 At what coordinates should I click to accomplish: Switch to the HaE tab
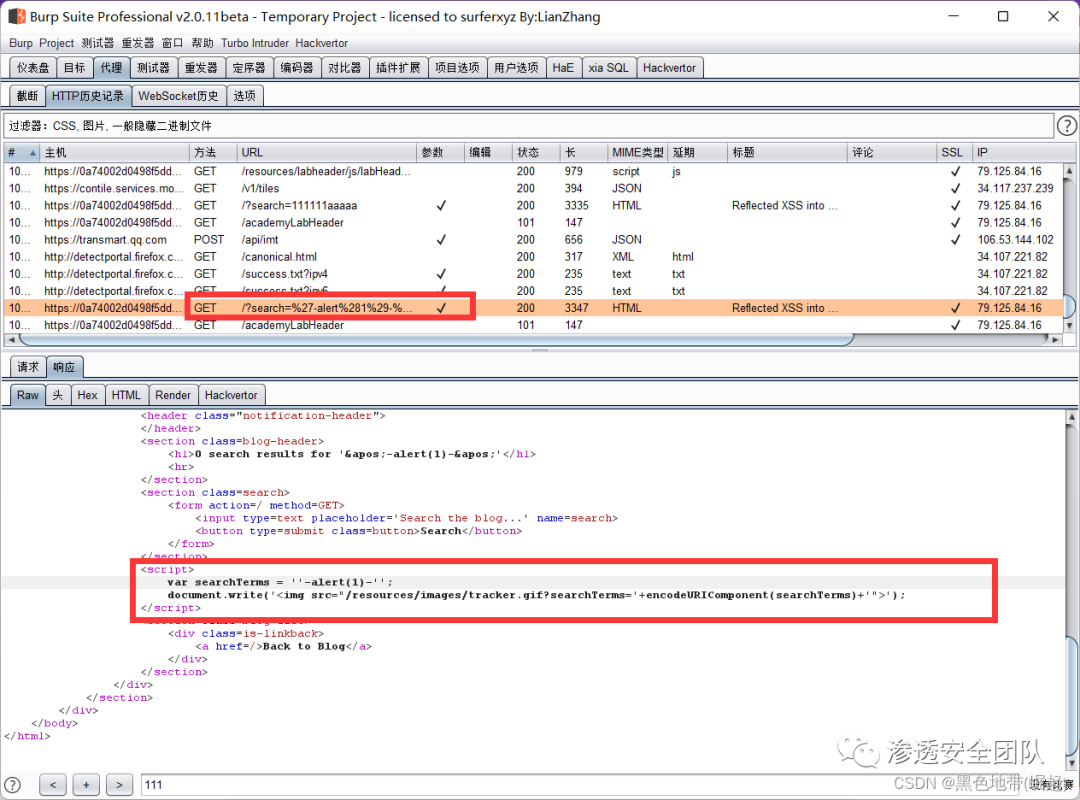(563, 68)
